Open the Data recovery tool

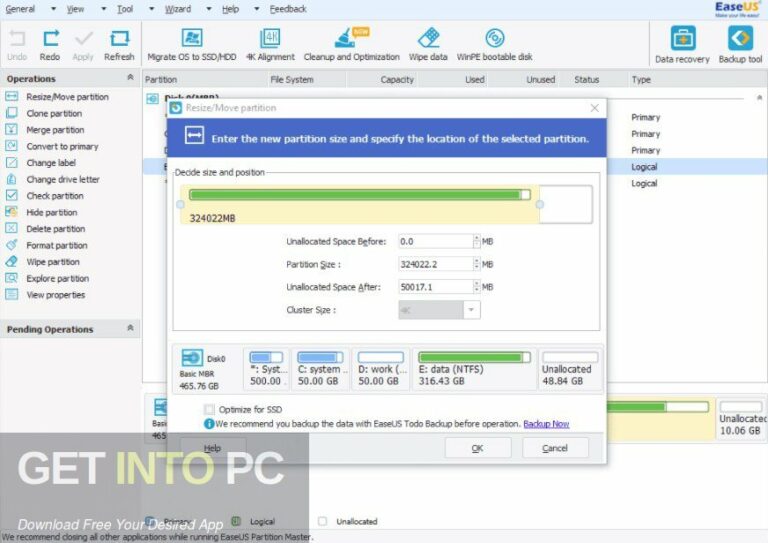pyautogui.click(x=682, y=45)
